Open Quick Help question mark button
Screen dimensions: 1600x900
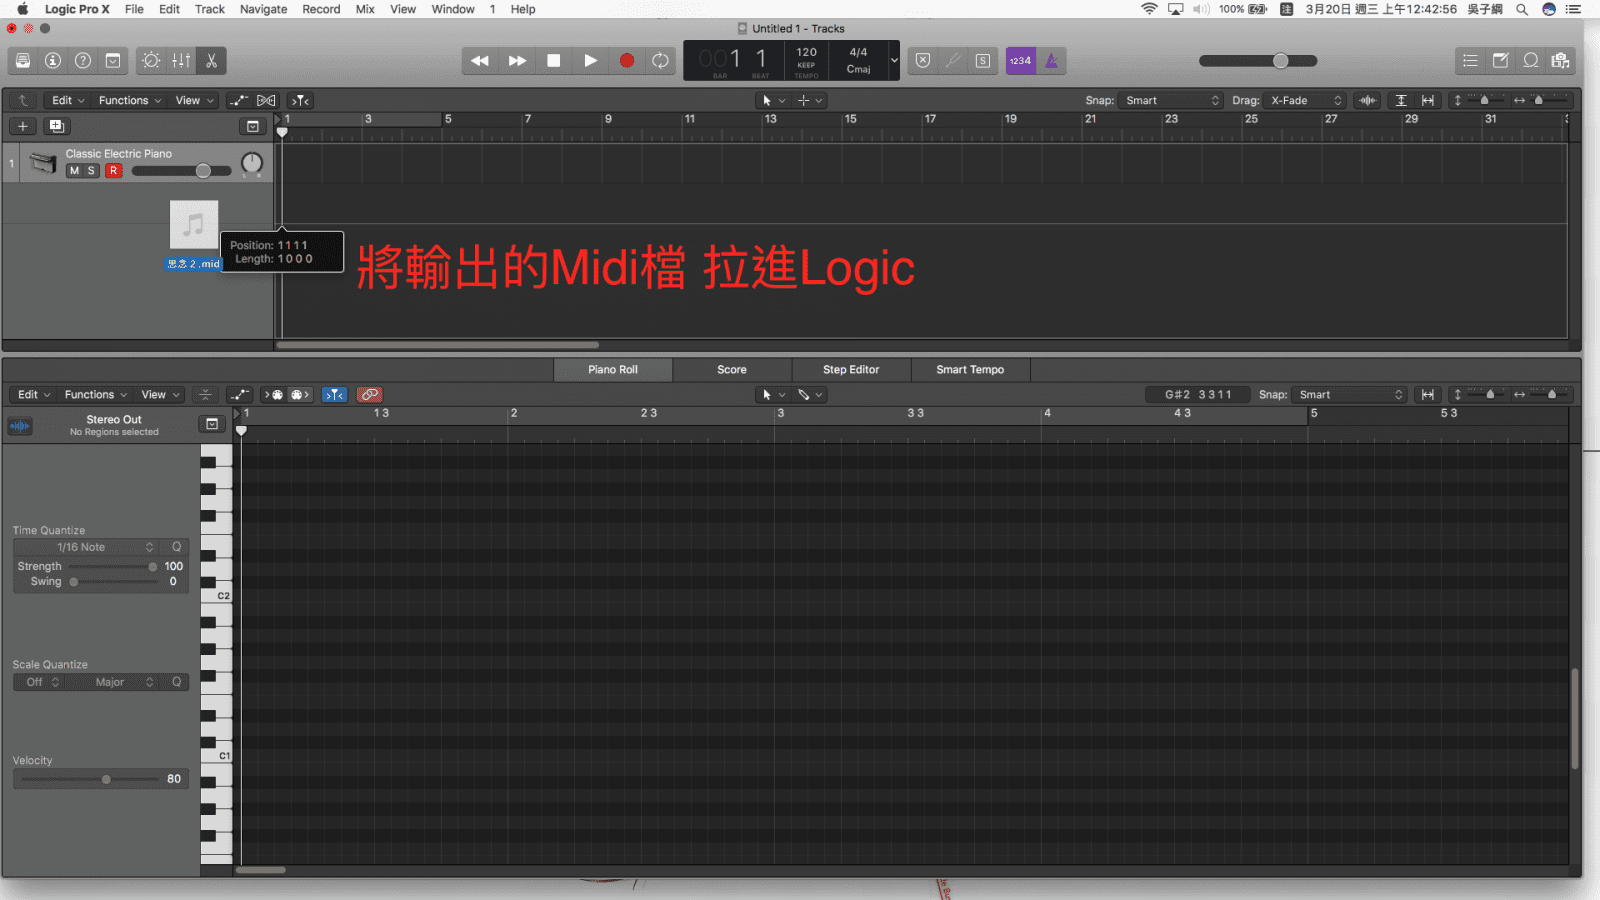[83, 61]
